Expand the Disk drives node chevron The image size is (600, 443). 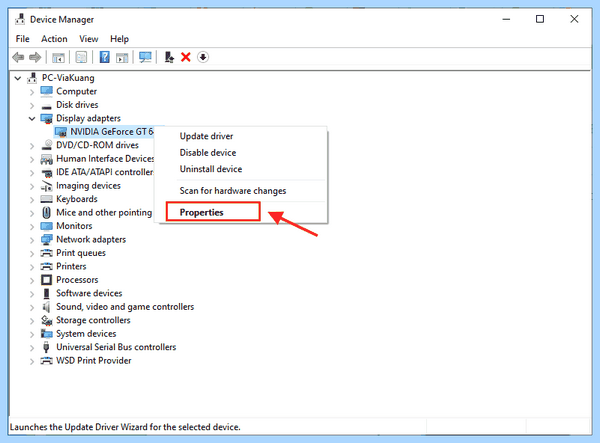[32, 105]
